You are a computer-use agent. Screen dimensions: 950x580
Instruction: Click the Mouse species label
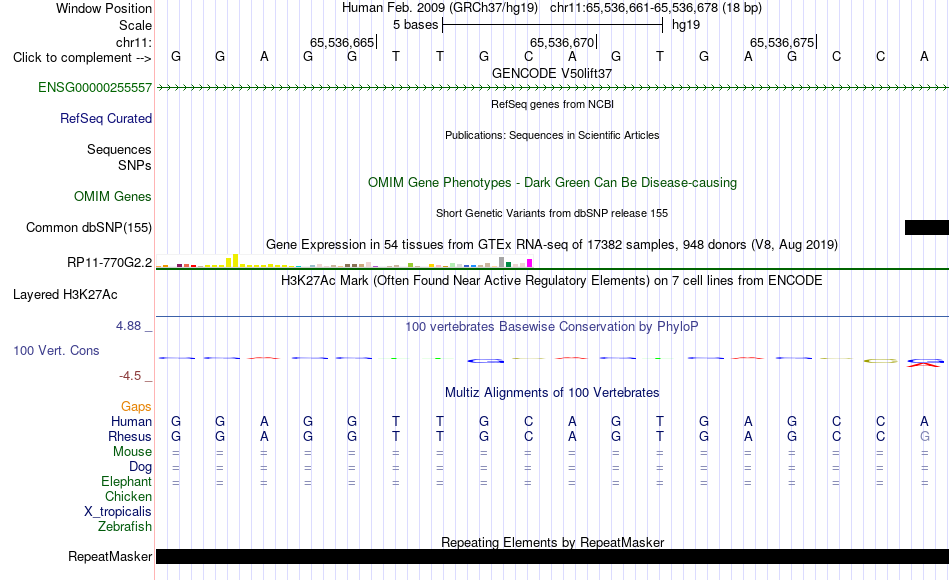point(132,452)
